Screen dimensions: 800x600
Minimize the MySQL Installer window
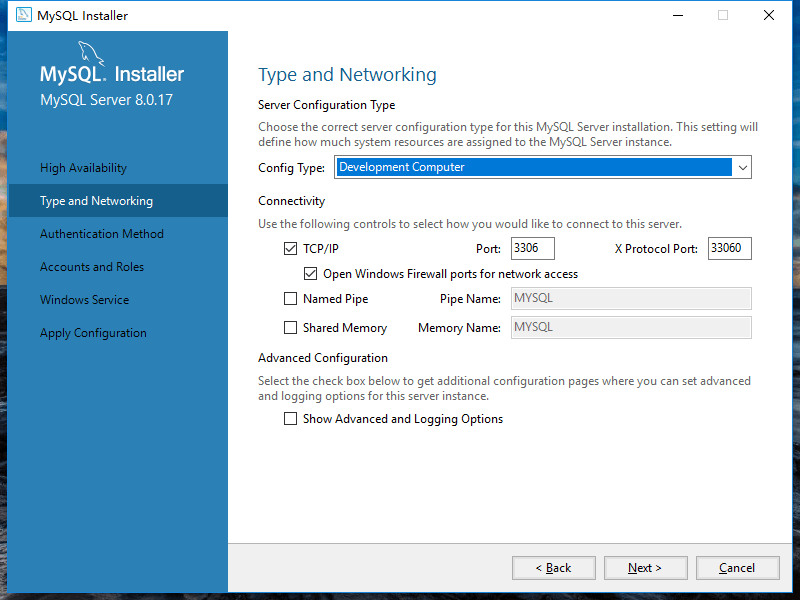pos(677,16)
